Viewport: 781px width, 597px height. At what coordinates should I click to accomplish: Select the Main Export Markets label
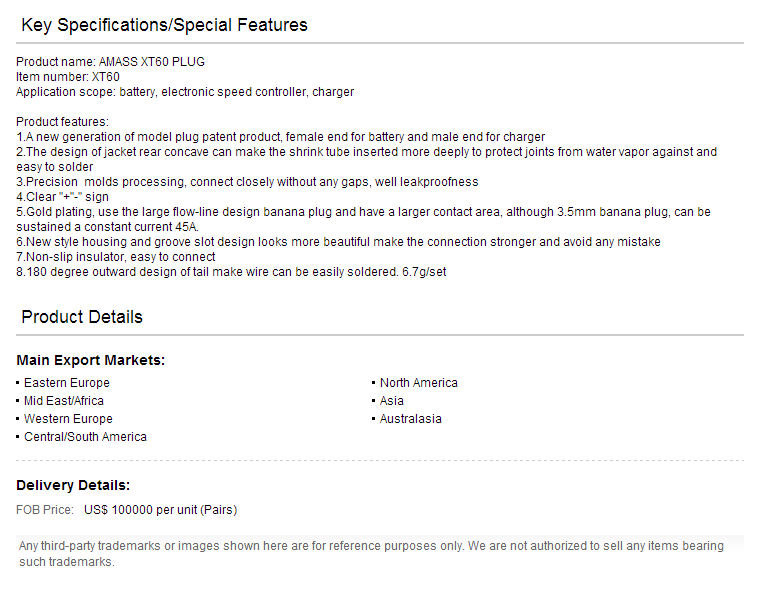[x=90, y=360]
